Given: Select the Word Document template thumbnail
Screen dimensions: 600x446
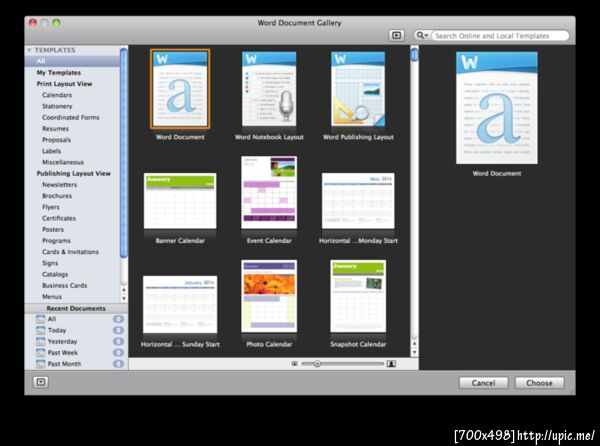Looking at the screenshot, I should 180,89.
